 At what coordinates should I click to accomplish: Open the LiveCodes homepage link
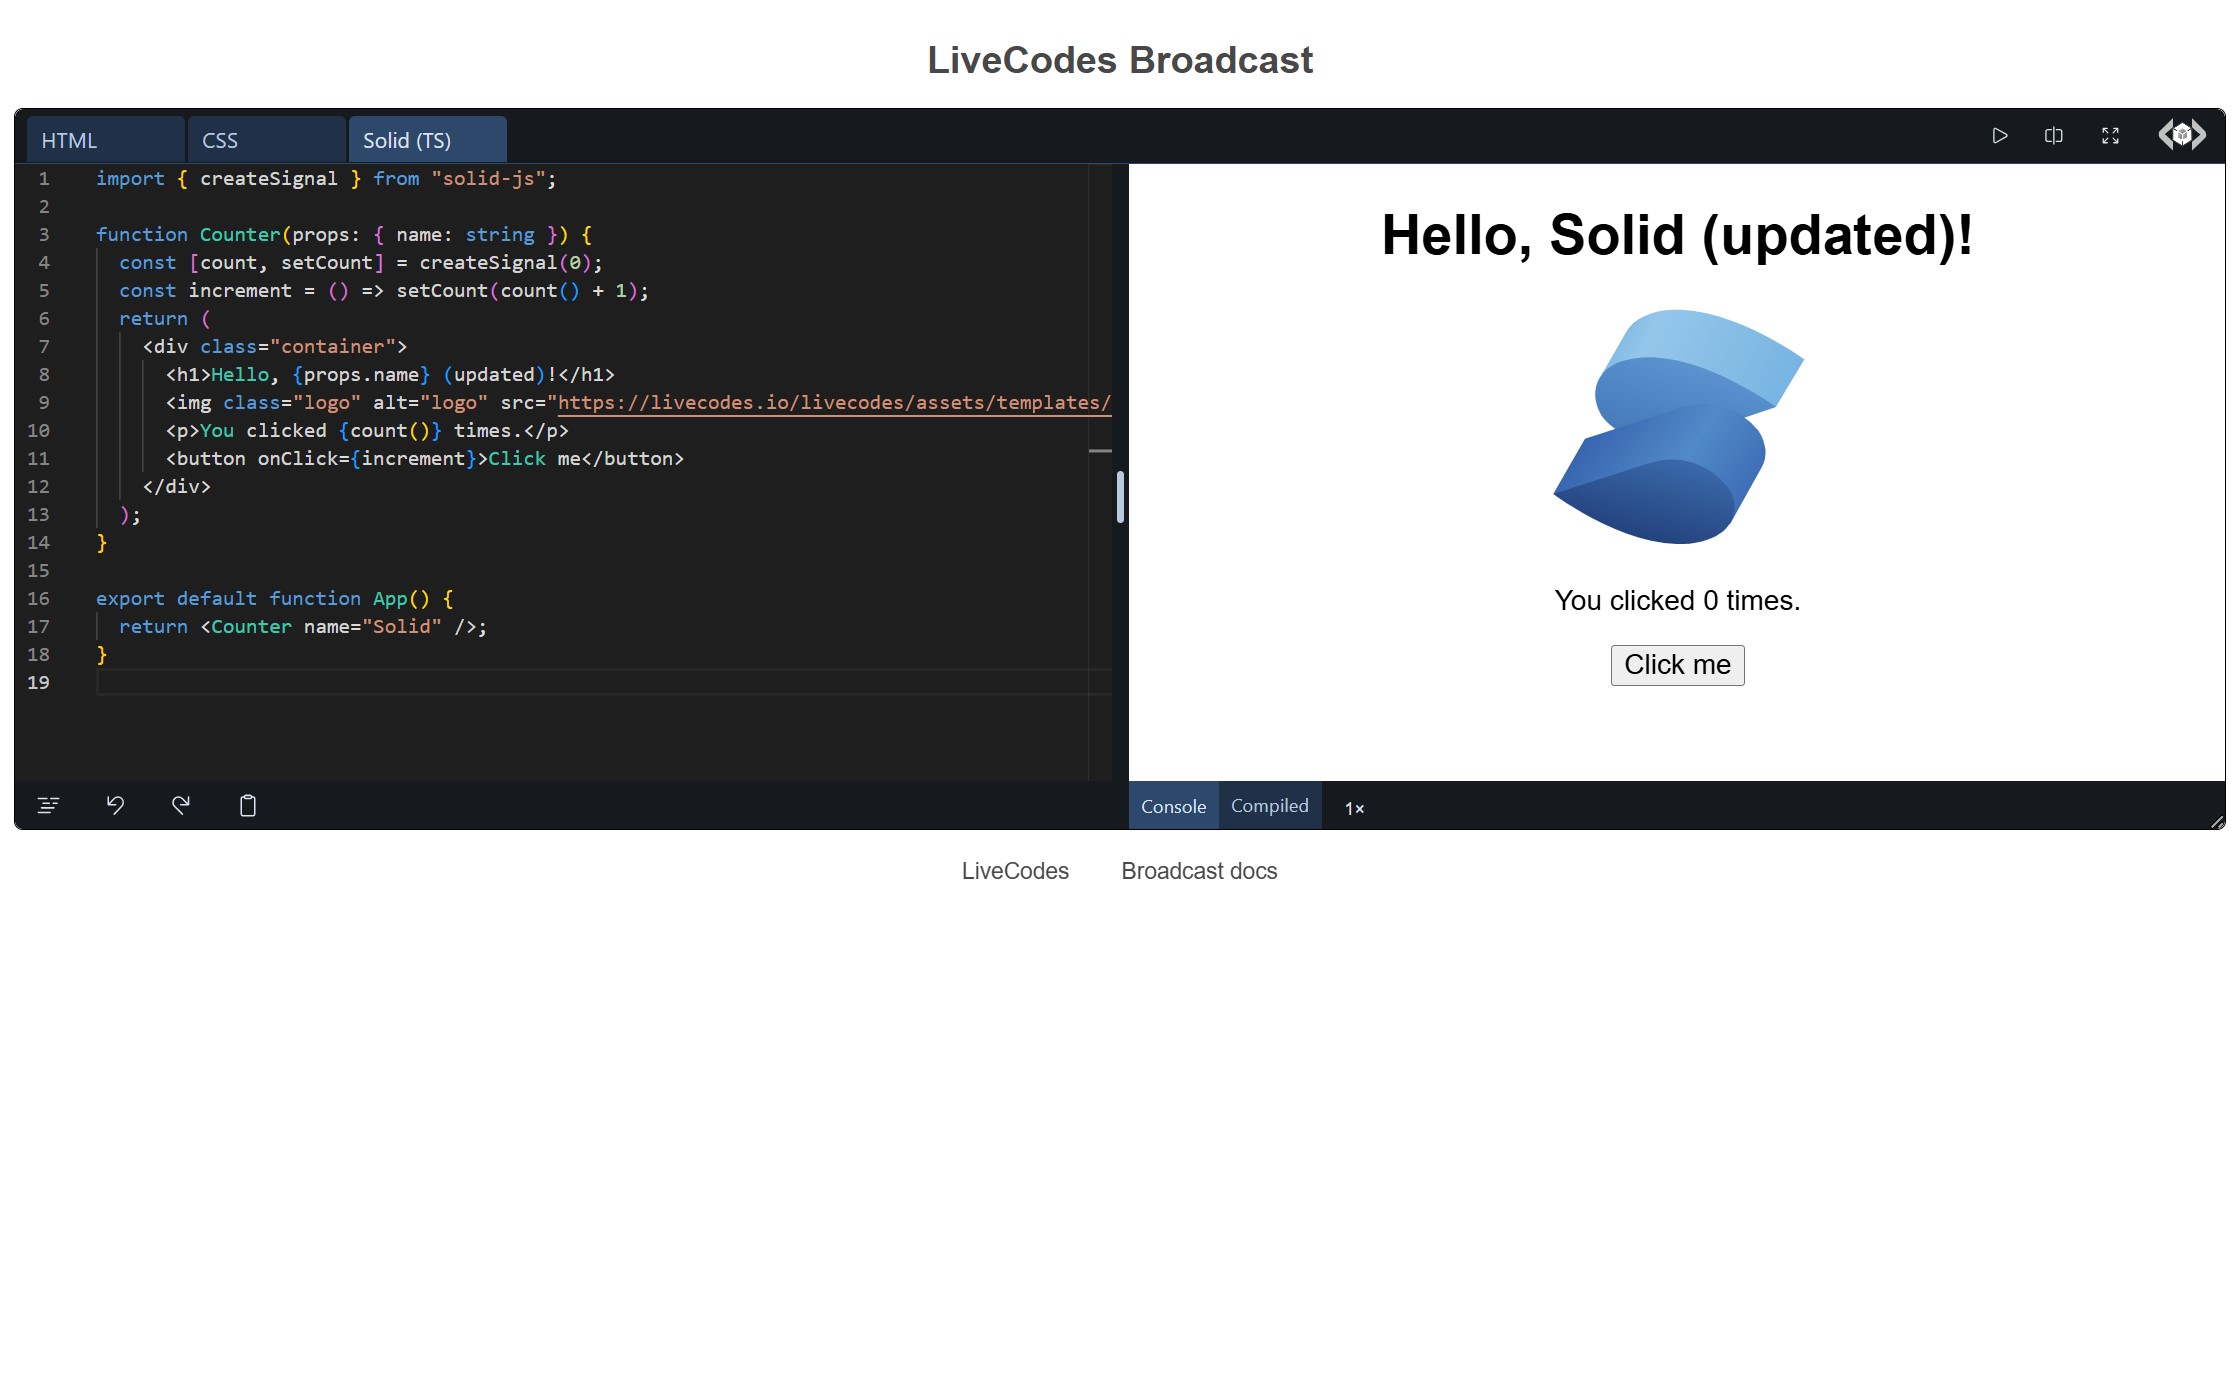(x=1014, y=871)
